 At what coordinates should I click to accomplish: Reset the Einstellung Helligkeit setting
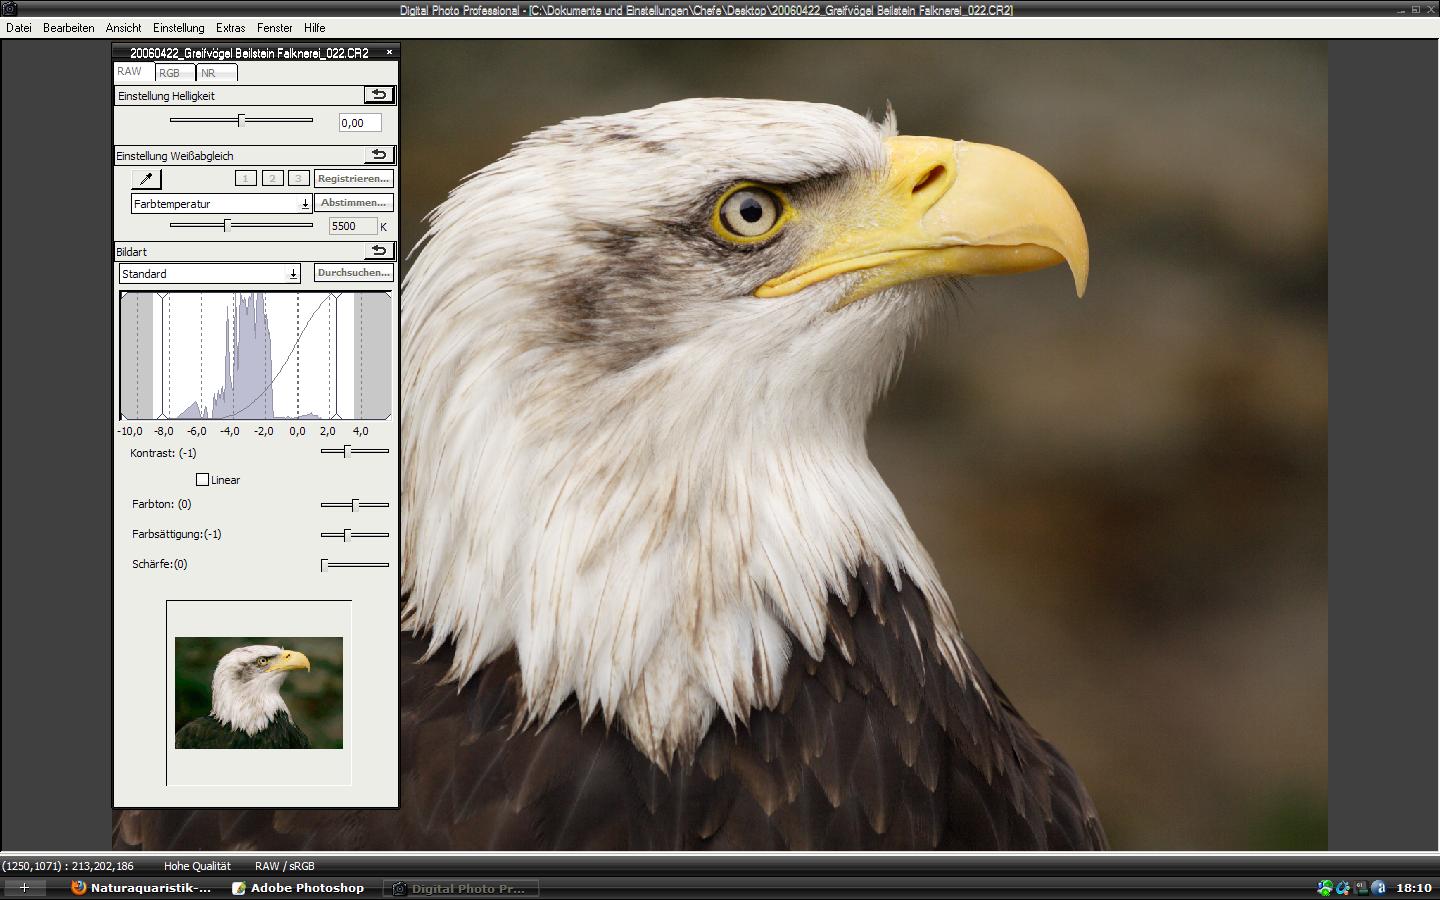tap(379, 95)
